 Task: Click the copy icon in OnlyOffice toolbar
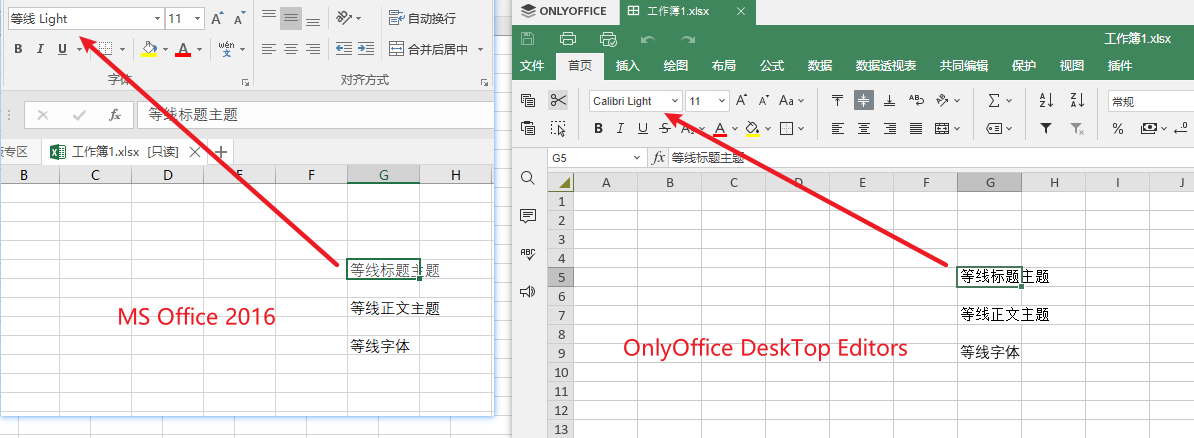[x=528, y=101]
